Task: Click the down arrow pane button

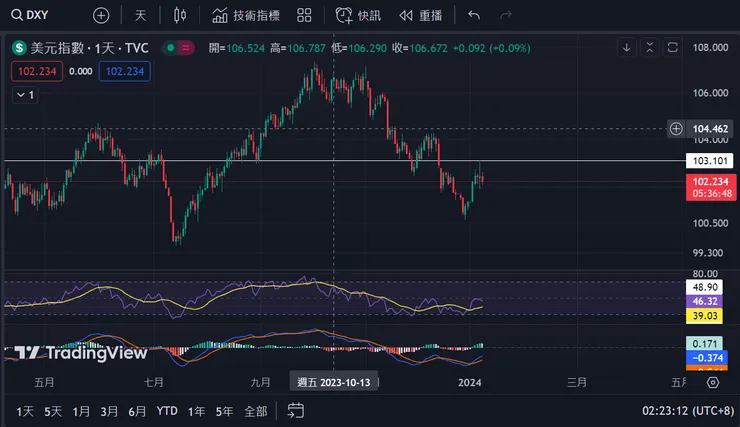Action: pos(626,48)
